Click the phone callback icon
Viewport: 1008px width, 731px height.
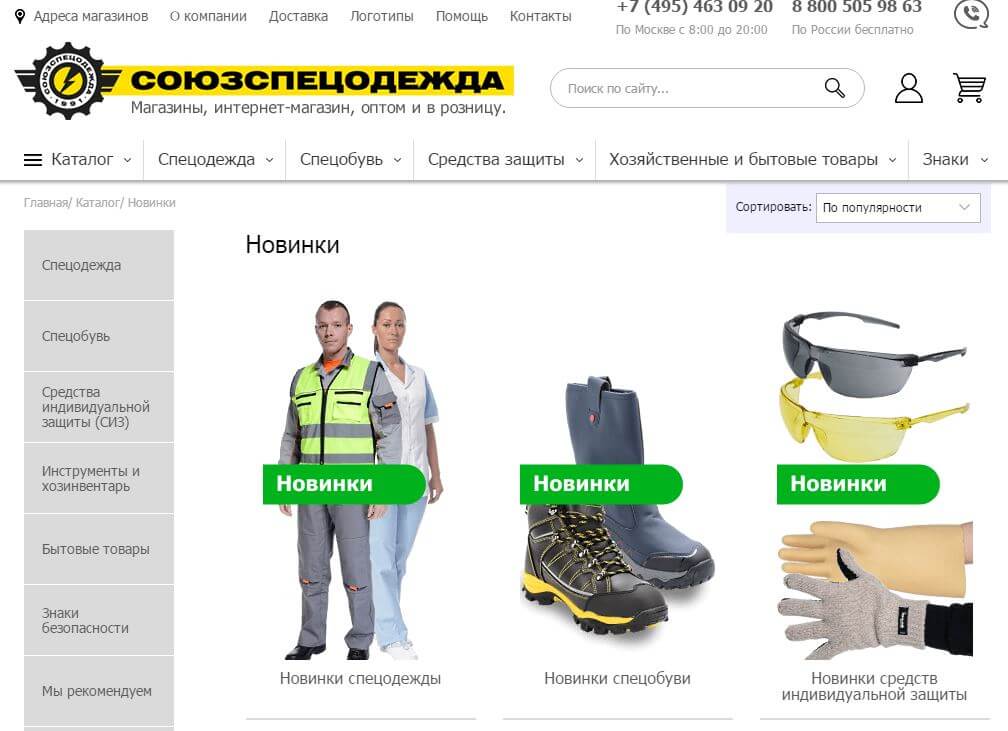coord(971,14)
